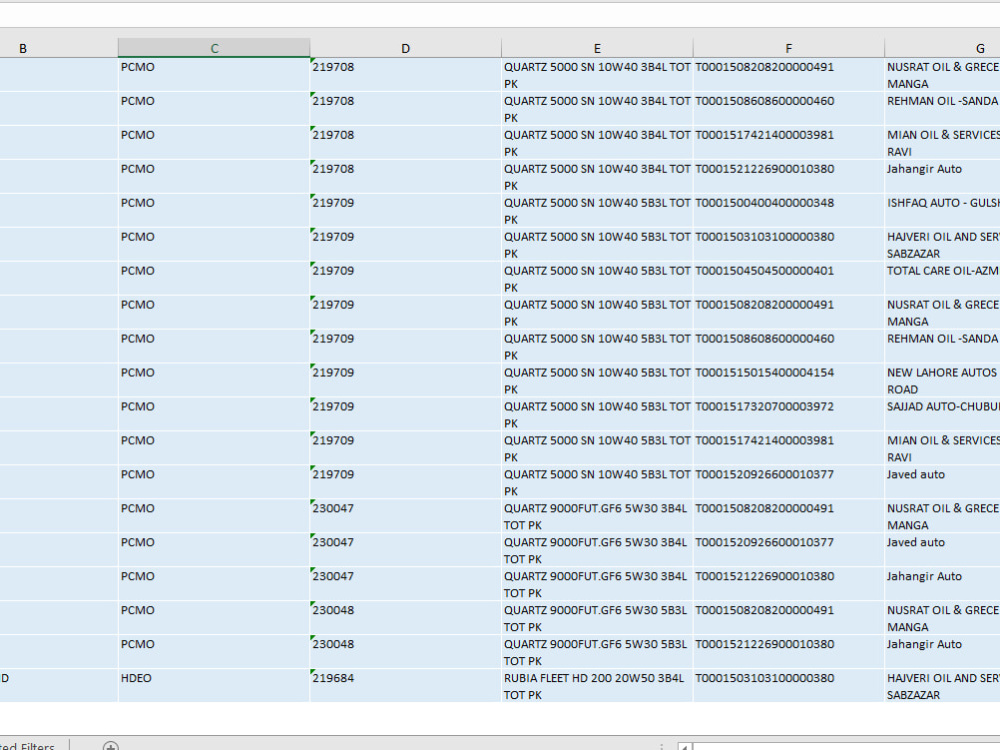This screenshot has width=1000, height=750.
Task: Click HAJVERI OIL AND SER in the HDEO row
Action: tap(943, 686)
